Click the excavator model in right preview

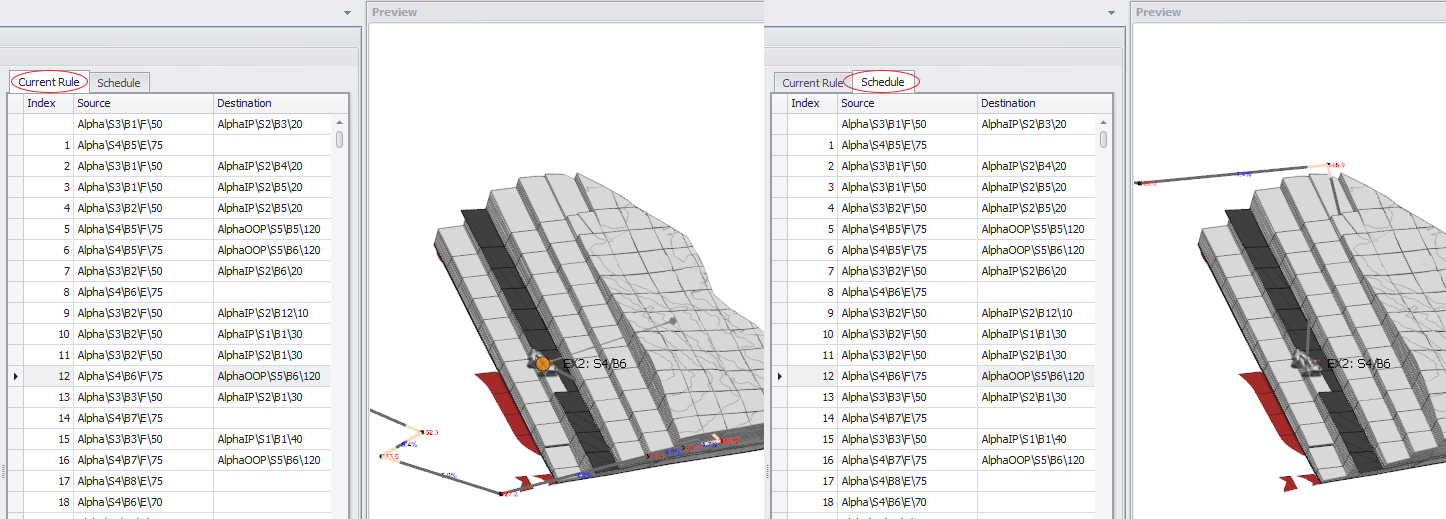(1304, 361)
